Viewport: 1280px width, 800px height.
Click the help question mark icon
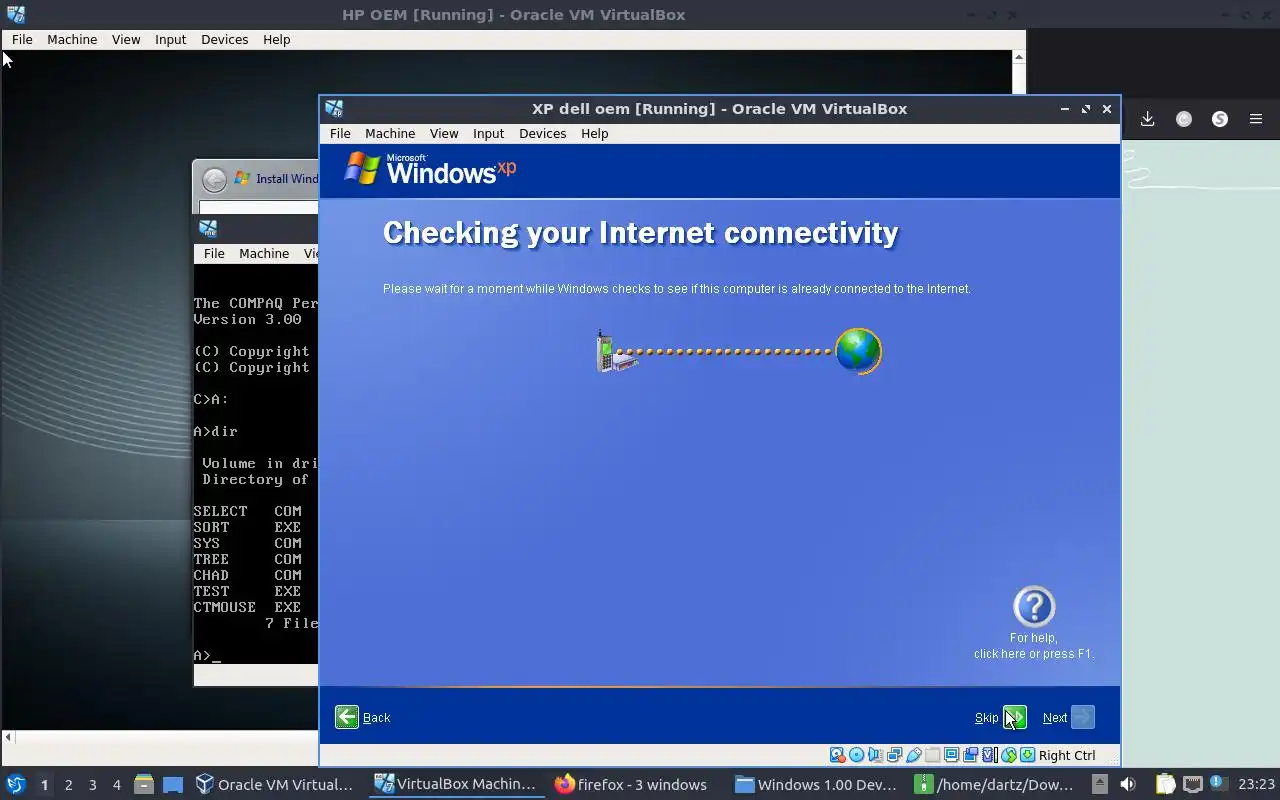(1034, 606)
